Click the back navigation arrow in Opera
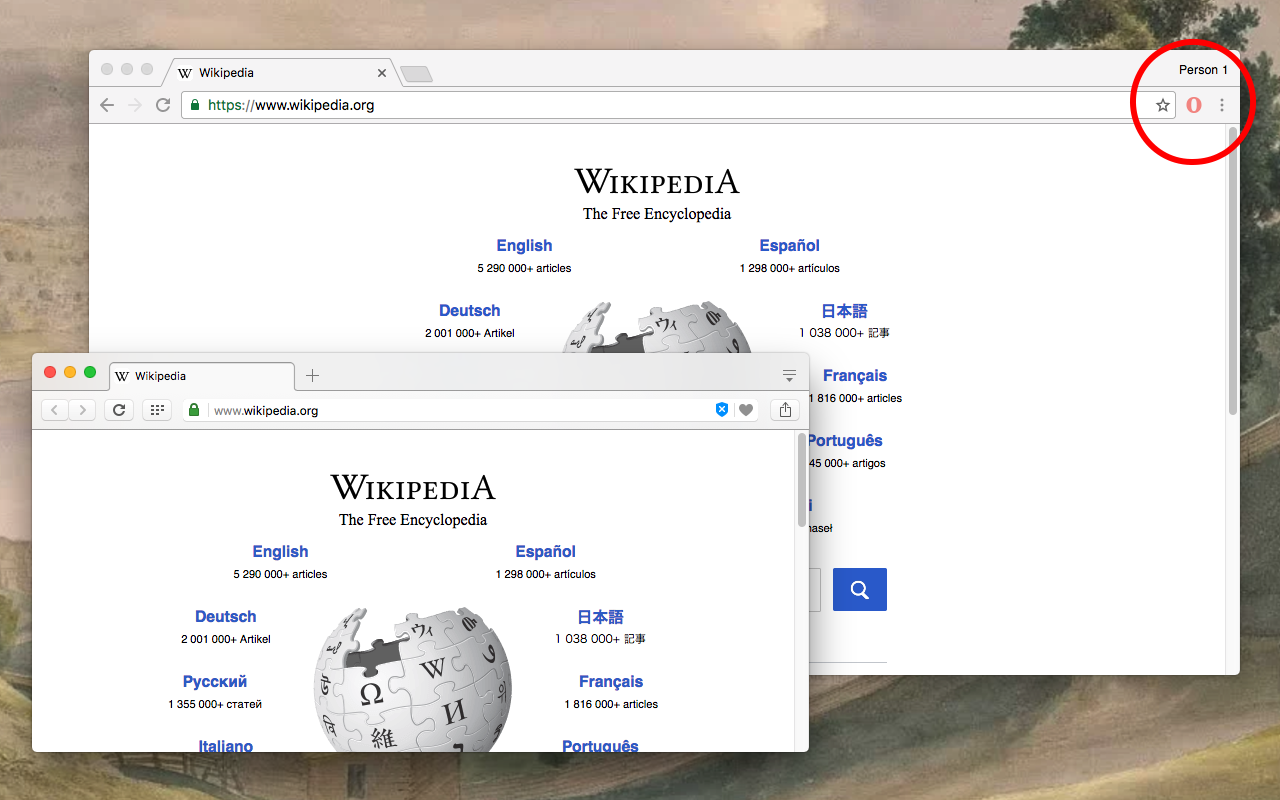 point(54,409)
